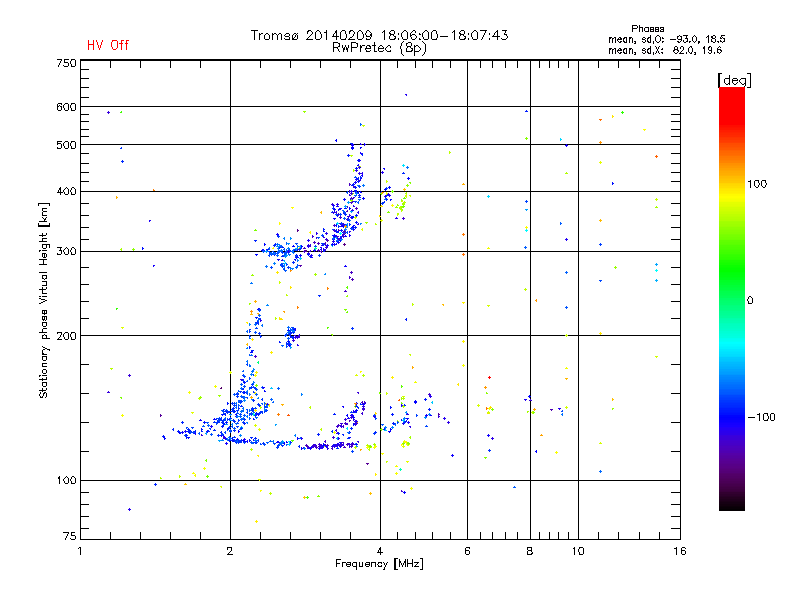
Task: Select the 'mean, sd,O: -93.0, 18.5' line
Action: pos(666,39)
